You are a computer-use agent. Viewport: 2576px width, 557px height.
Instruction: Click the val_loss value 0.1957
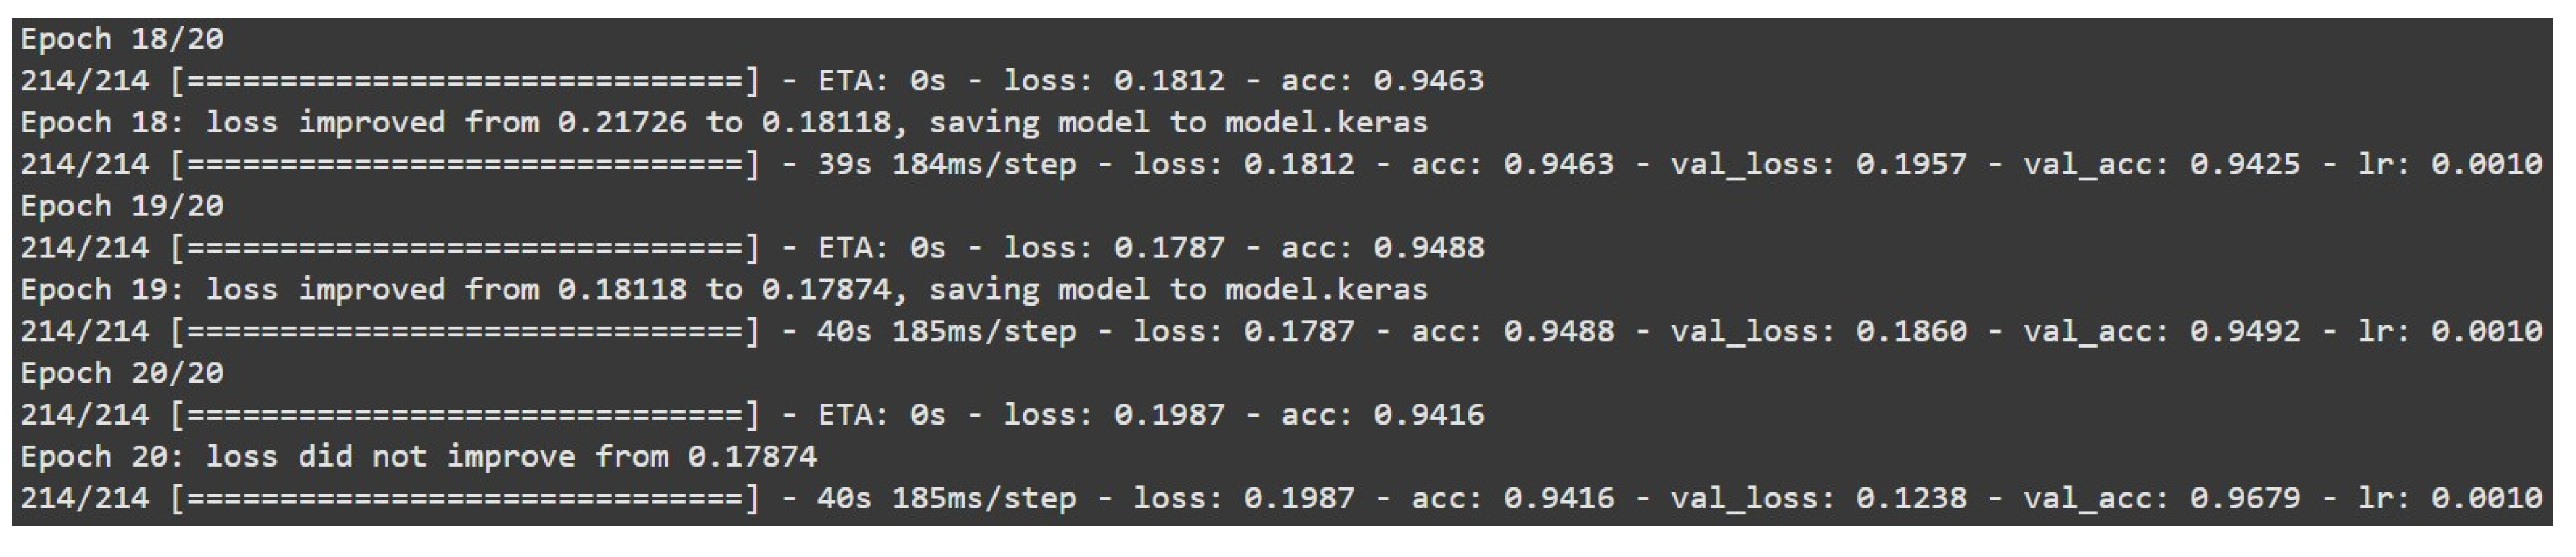coord(1911,164)
